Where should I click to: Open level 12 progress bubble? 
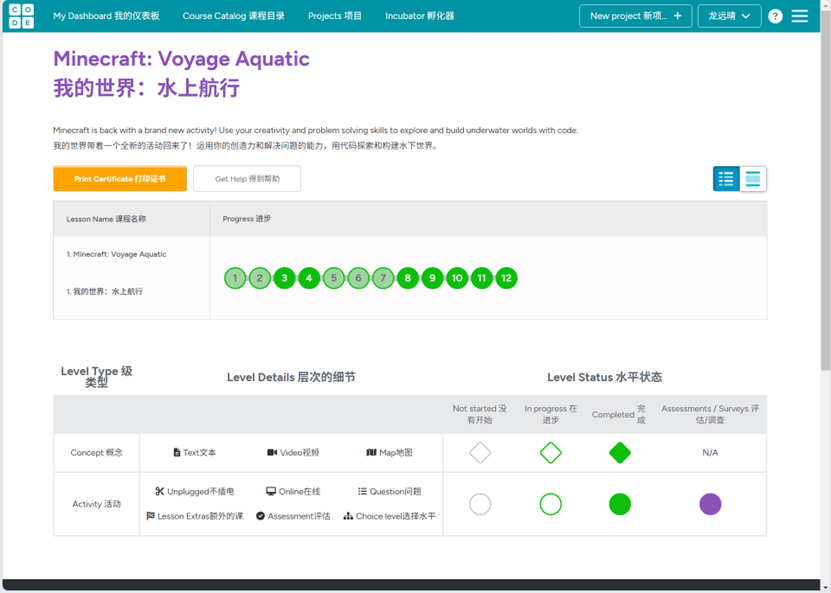pos(507,278)
